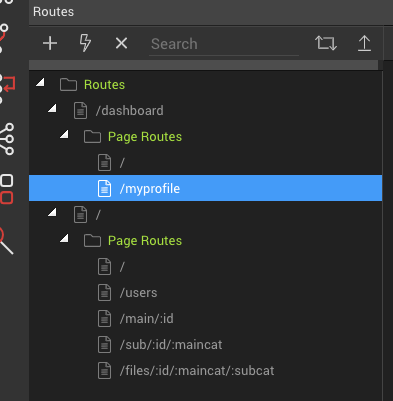Collapse the root Routes folder
Viewport: 393px width, 401px height.
pos(40,82)
